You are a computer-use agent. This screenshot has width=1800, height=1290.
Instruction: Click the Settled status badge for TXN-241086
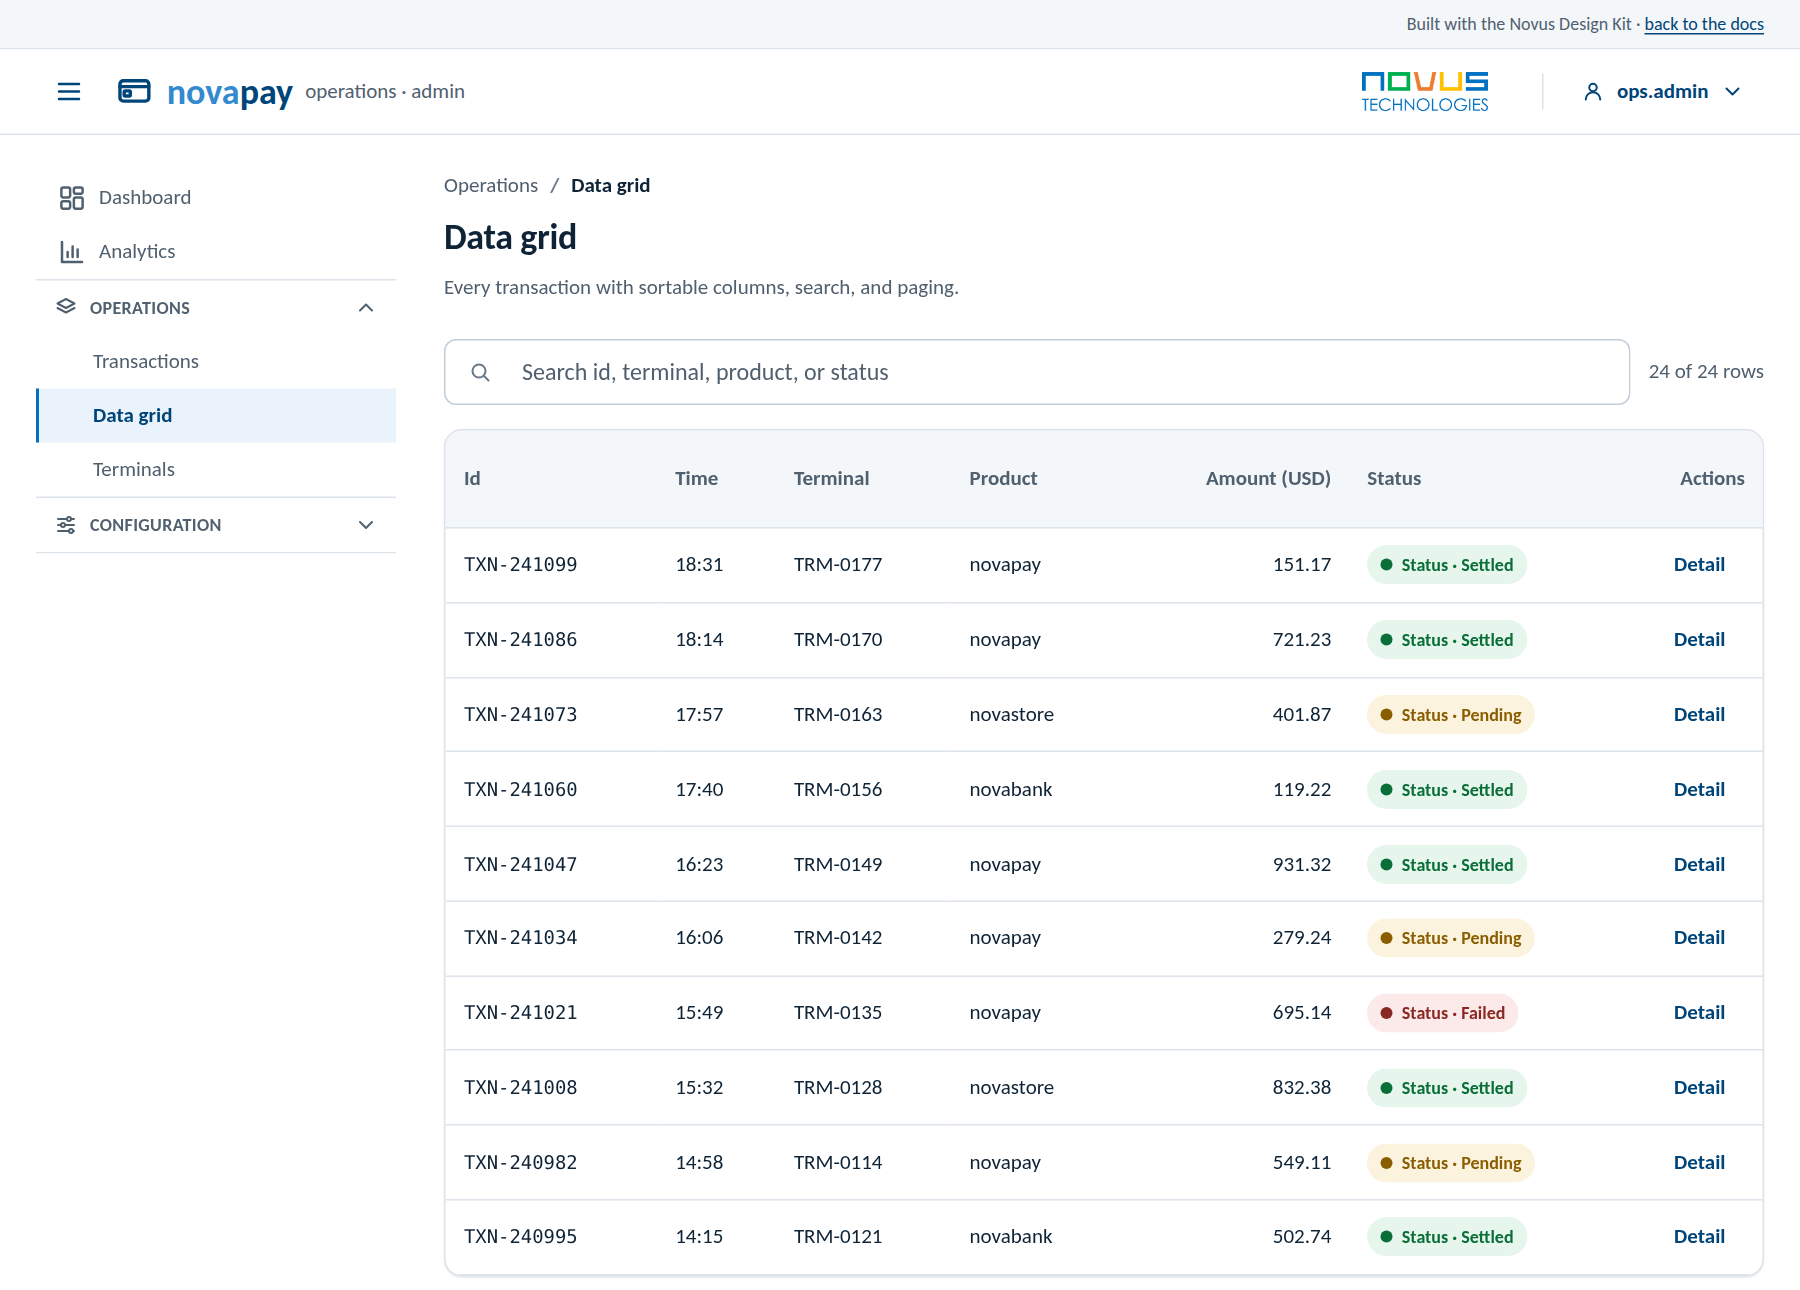pos(1446,640)
